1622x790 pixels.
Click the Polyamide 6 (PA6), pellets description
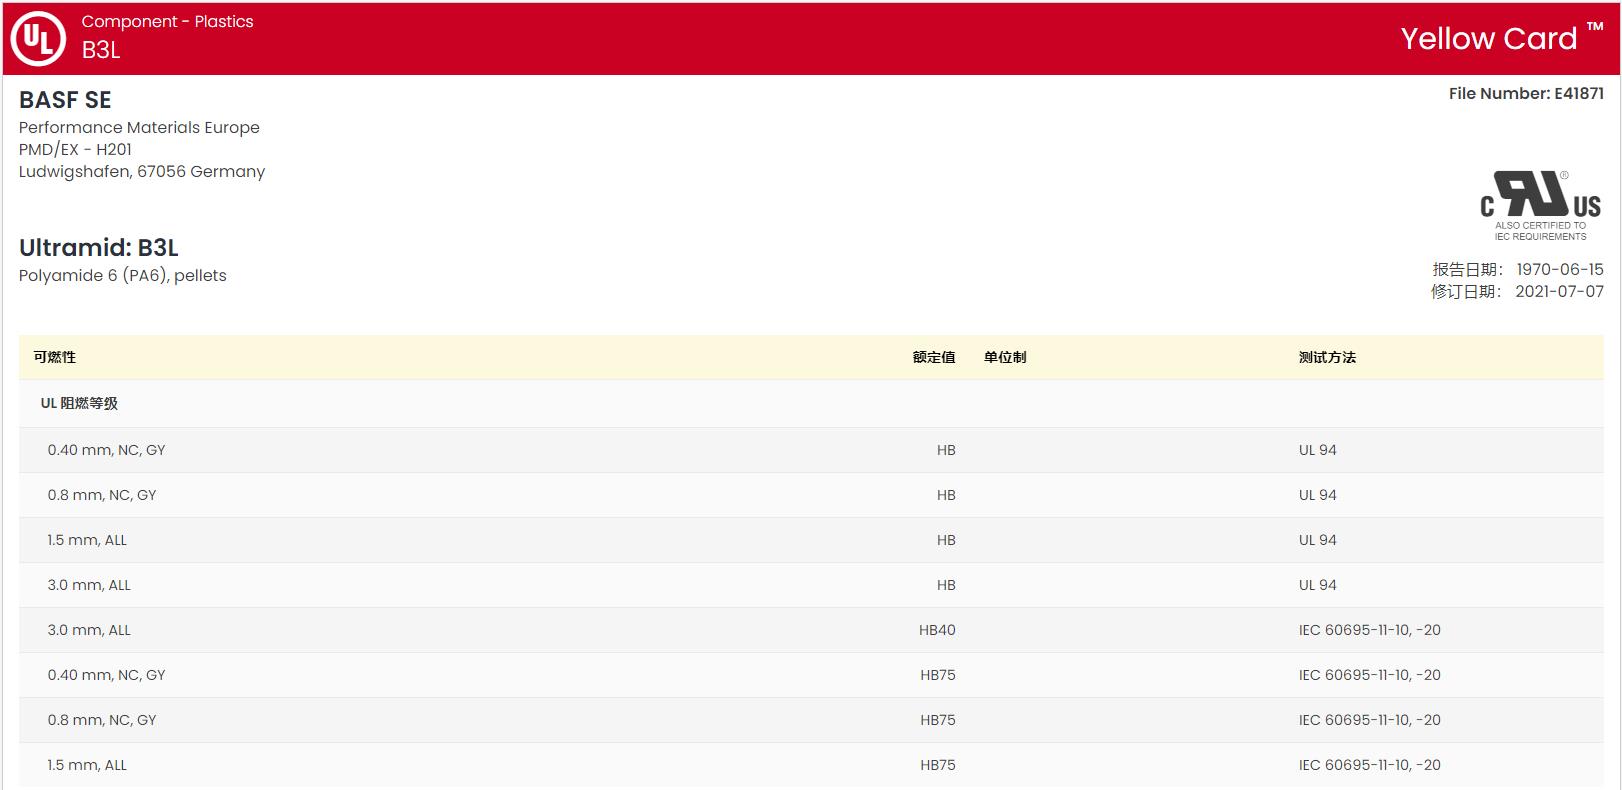coord(123,276)
